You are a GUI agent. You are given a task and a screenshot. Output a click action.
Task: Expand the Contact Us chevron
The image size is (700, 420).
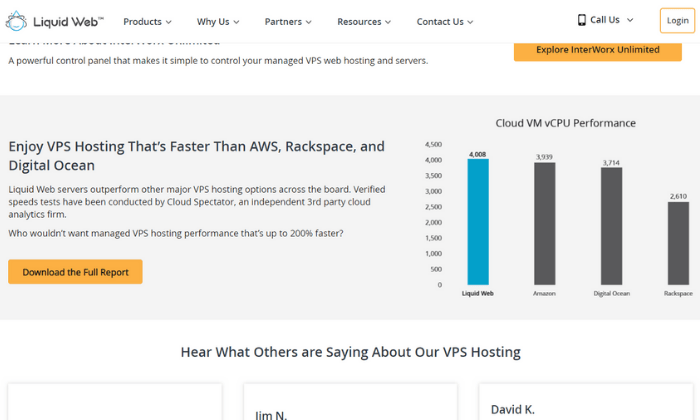(470, 22)
